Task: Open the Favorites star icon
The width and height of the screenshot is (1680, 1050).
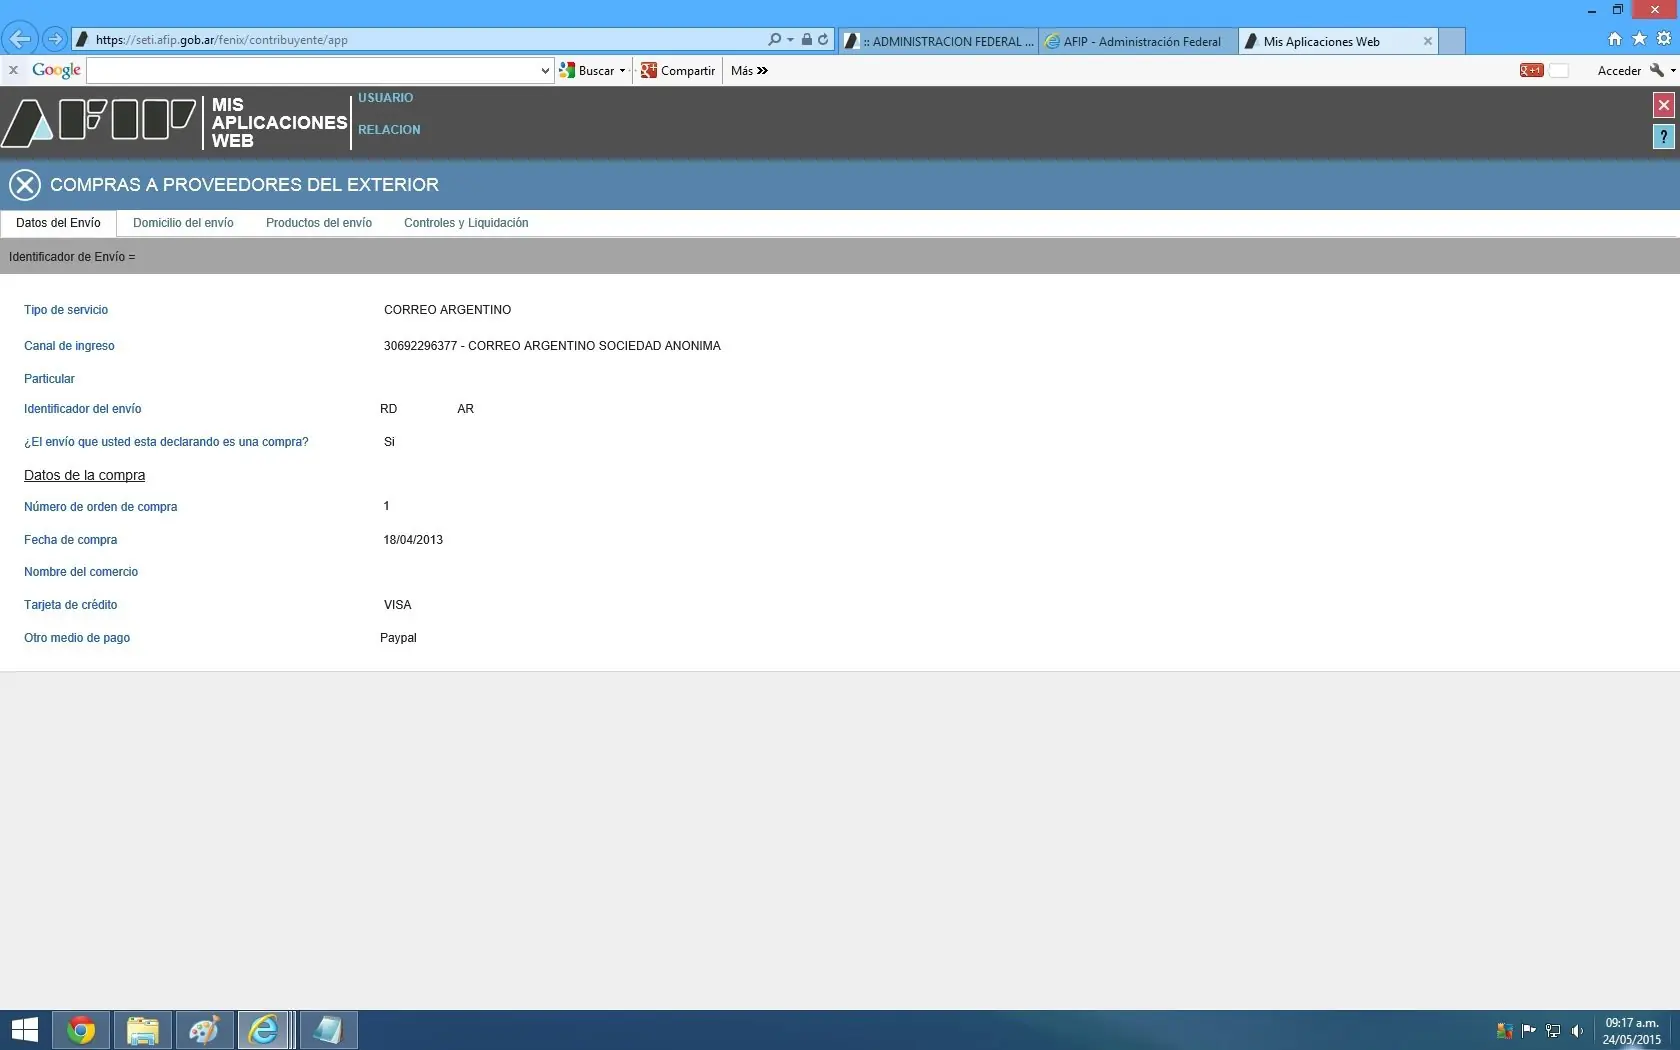Action: (1639, 39)
